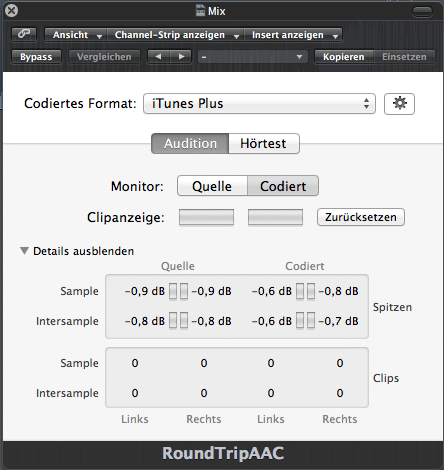444x470 pixels.
Task: Click the Clips label
Action: 386,378
